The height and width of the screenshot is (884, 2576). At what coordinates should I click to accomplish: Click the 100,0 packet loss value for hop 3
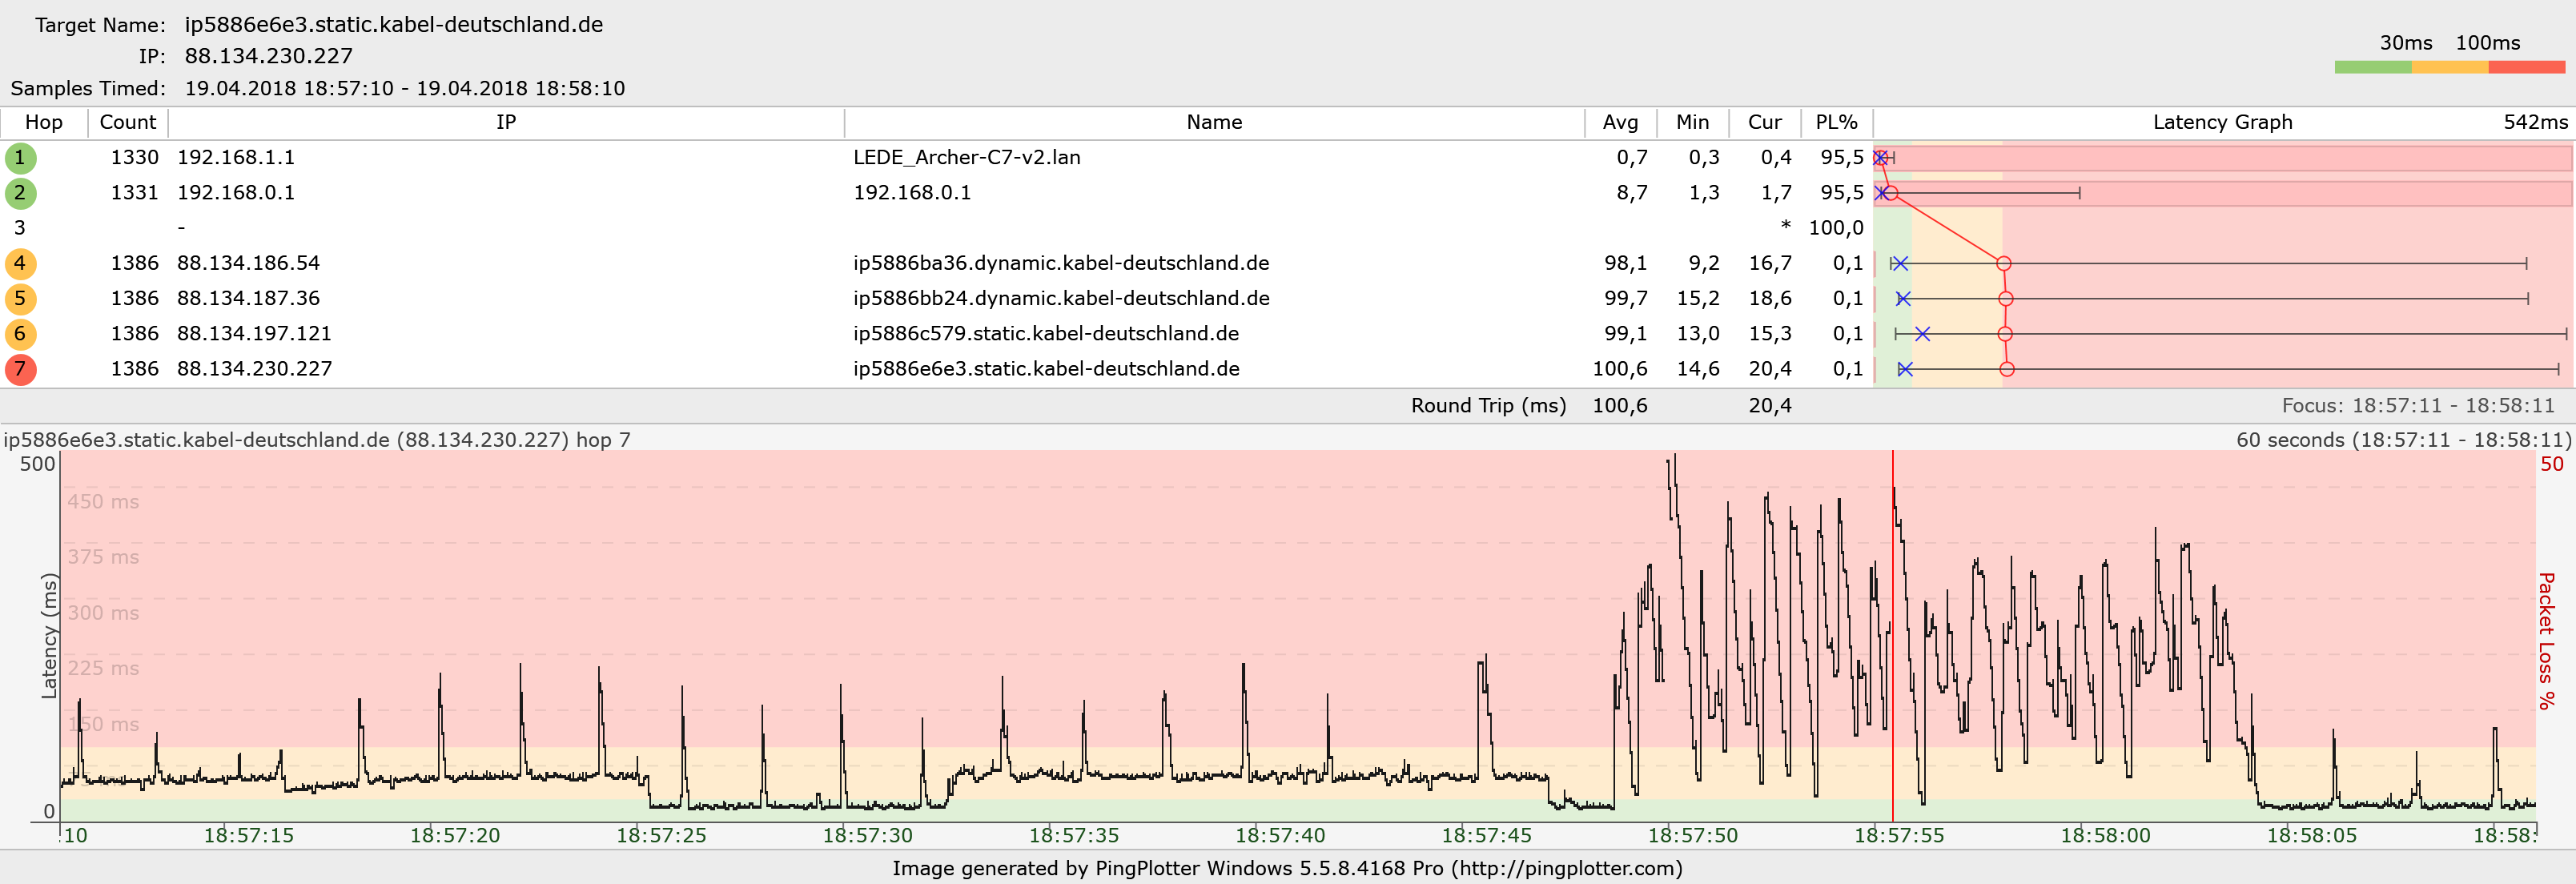(1836, 228)
